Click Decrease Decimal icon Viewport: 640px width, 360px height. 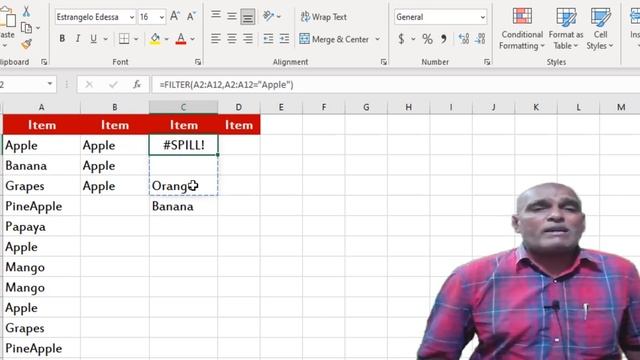pyautogui.click(x=480, y=39)
